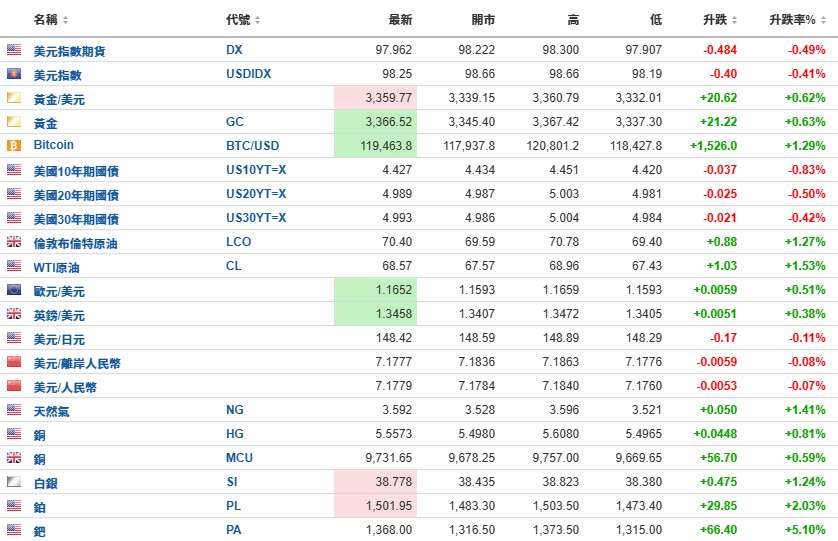The width and height of the screenshot is (838, 541).
Task: Sort the table by 升跌率% column arrows
Action: 823,20
